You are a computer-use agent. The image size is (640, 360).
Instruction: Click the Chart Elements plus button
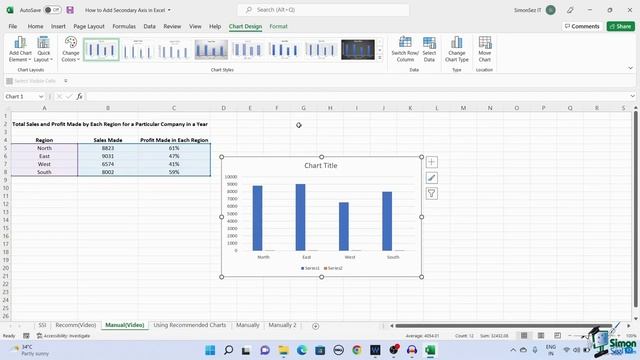tap(431, 162)
